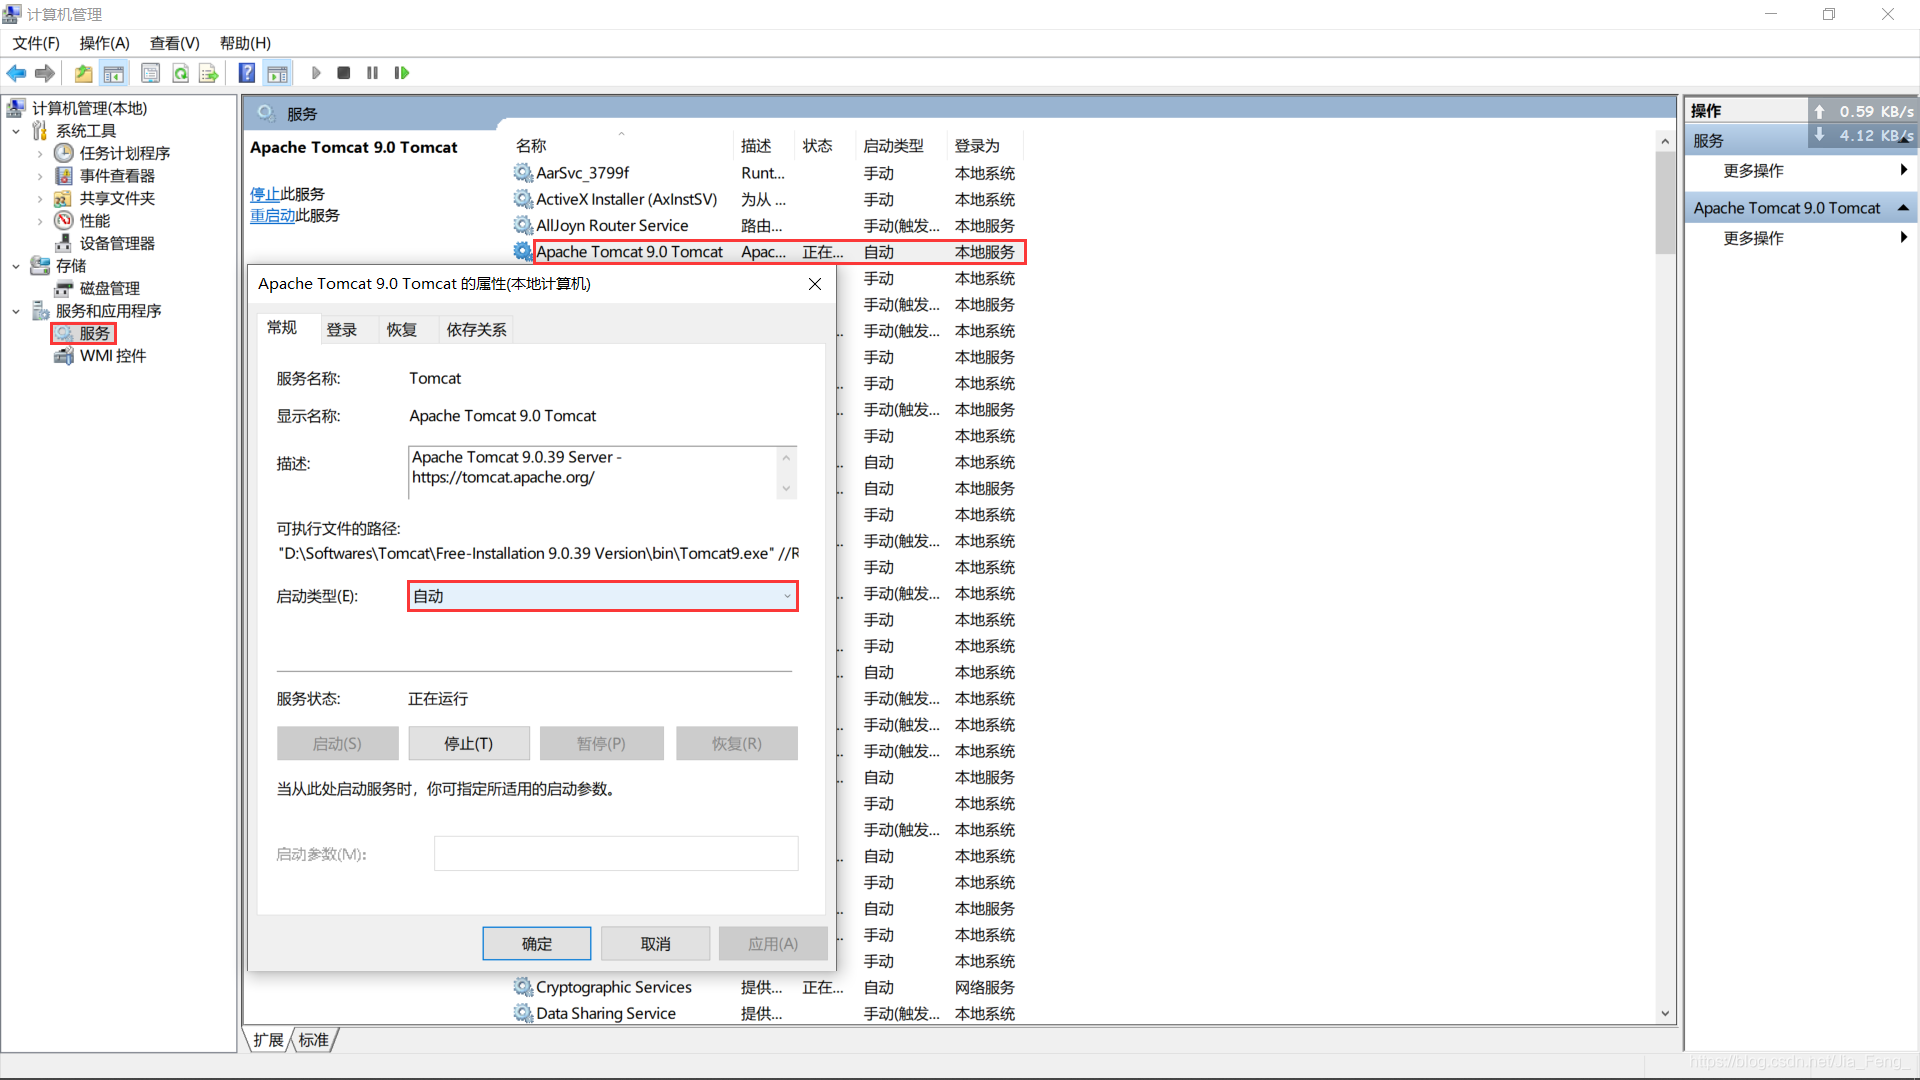Click the 重启动 service link
Viewport: 1920px width, 1080px height.
click(272, 216)
